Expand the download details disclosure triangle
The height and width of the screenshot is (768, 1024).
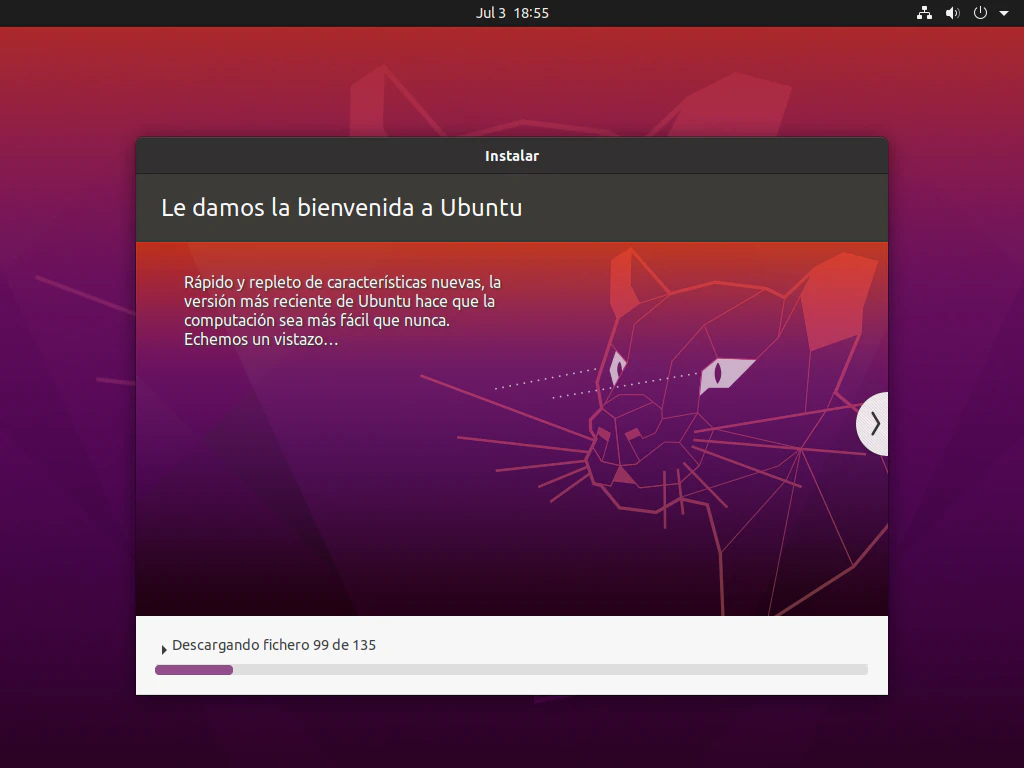point(164,649)
